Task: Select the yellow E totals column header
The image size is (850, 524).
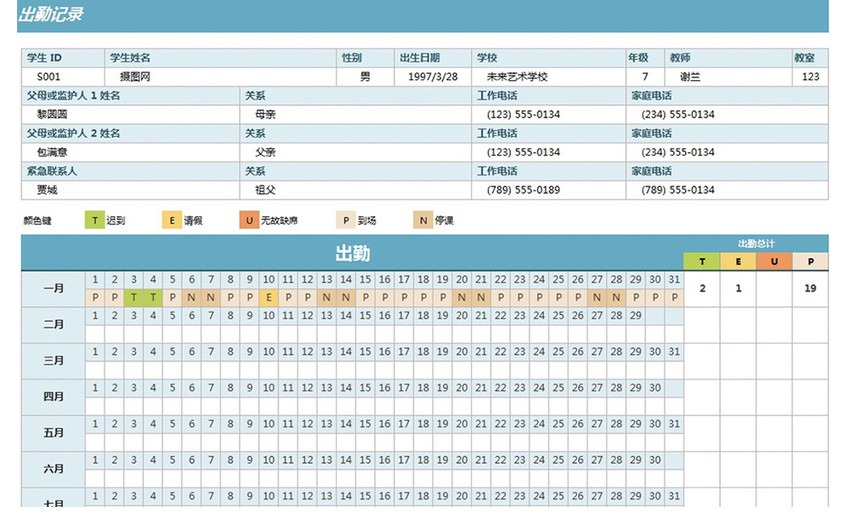Action: tap(738, 261)
